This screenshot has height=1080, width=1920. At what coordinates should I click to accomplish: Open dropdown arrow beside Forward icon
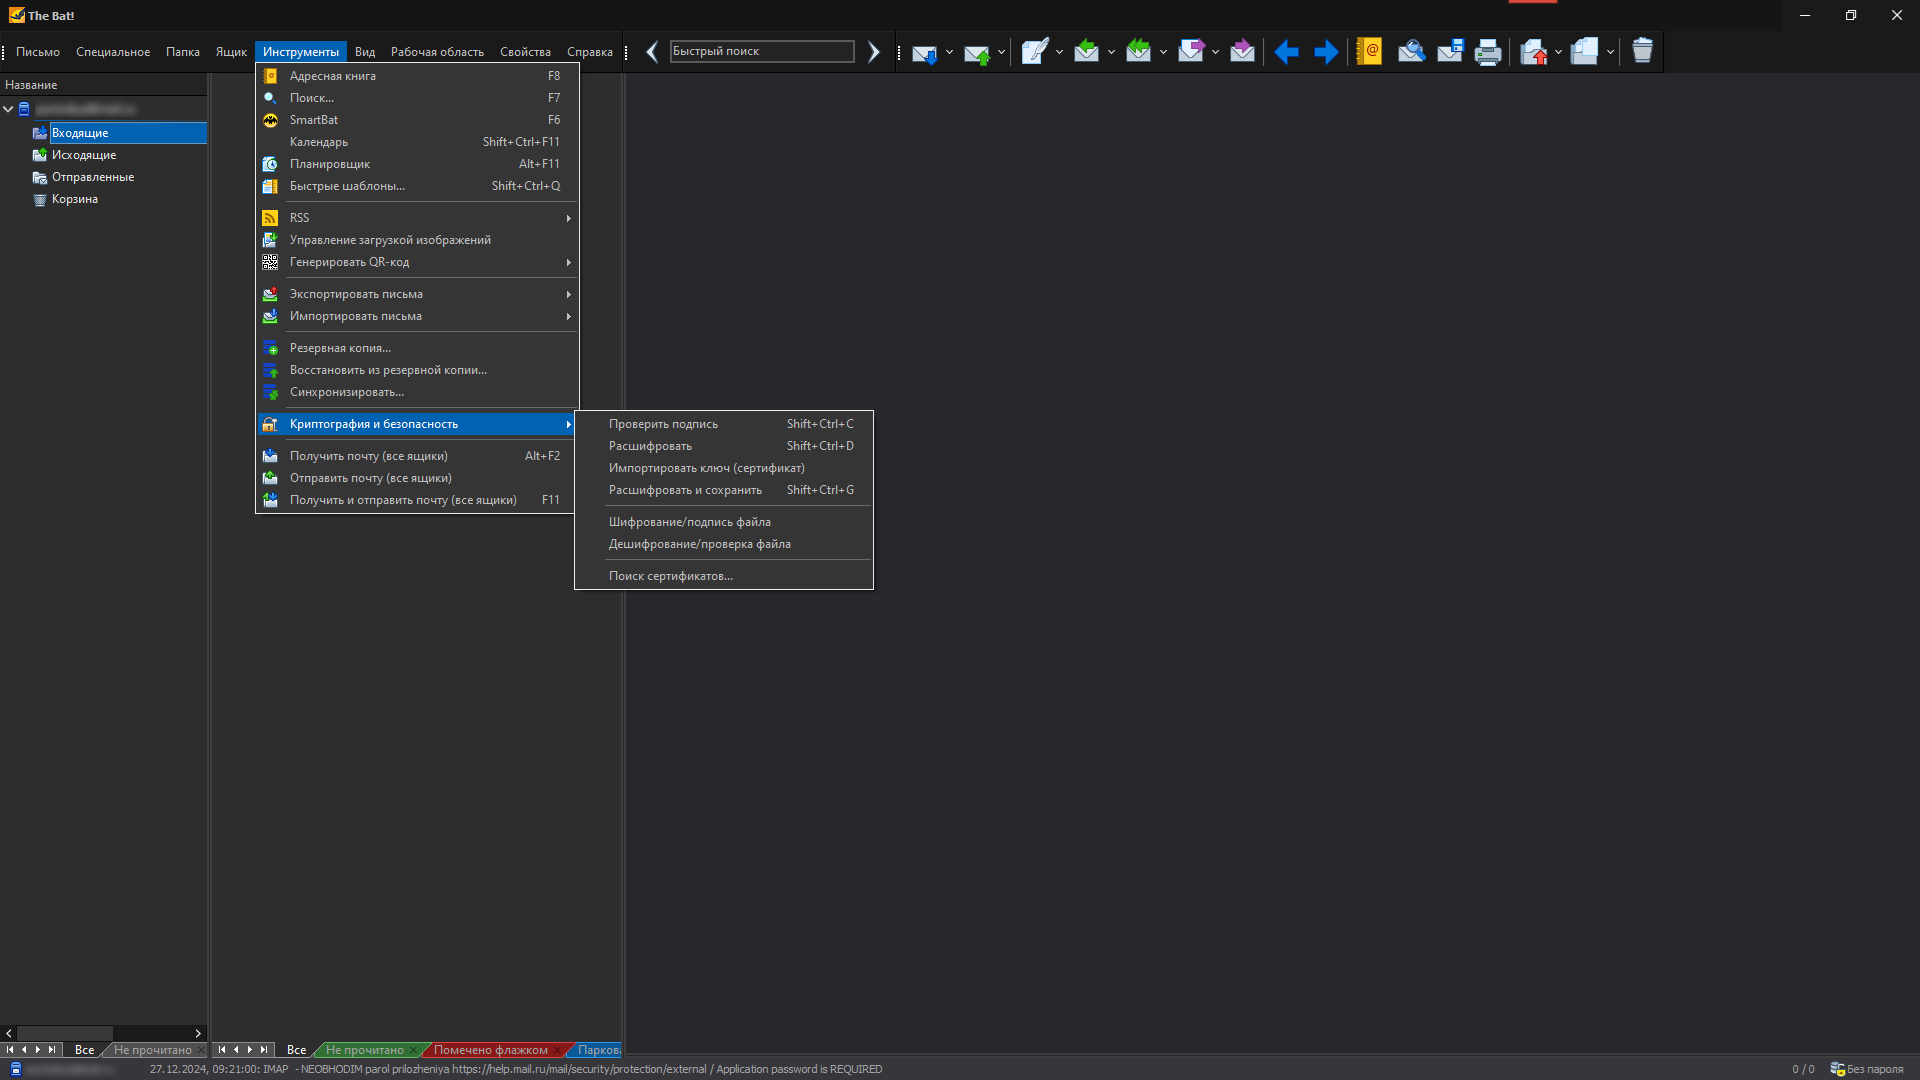click(1215, 52)
